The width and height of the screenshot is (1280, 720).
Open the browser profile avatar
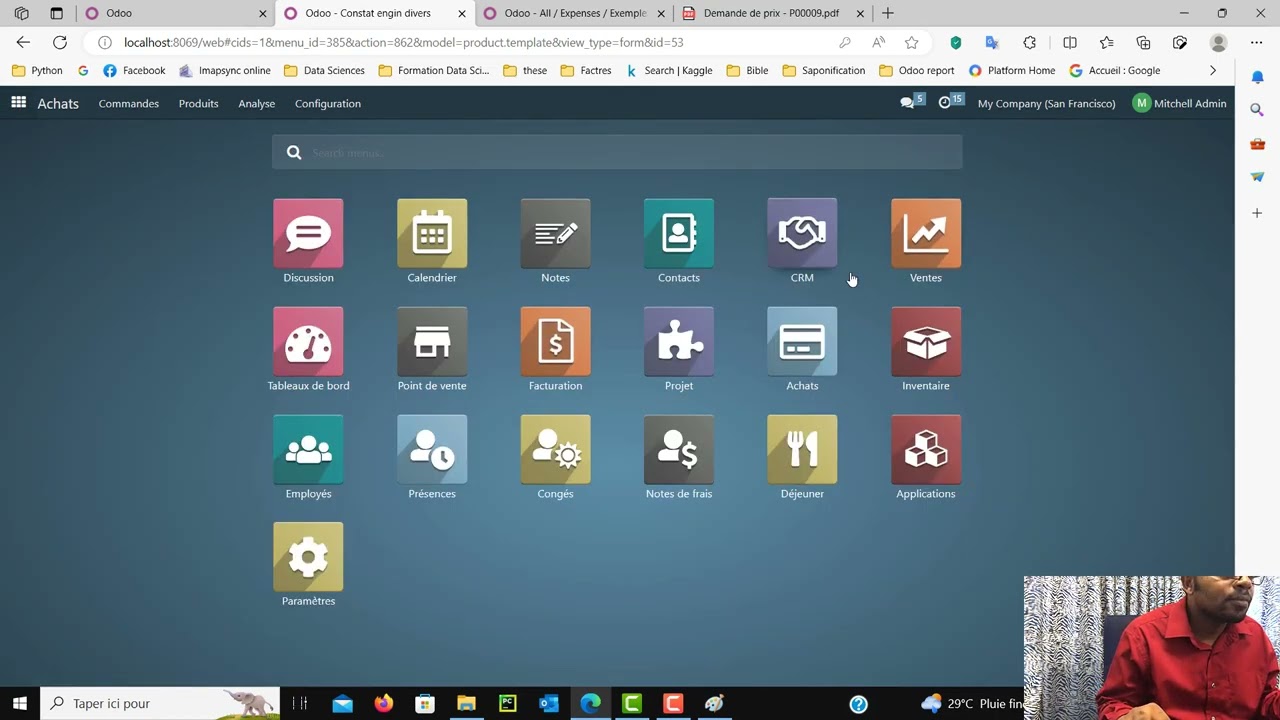click(x=1218, y=42)
